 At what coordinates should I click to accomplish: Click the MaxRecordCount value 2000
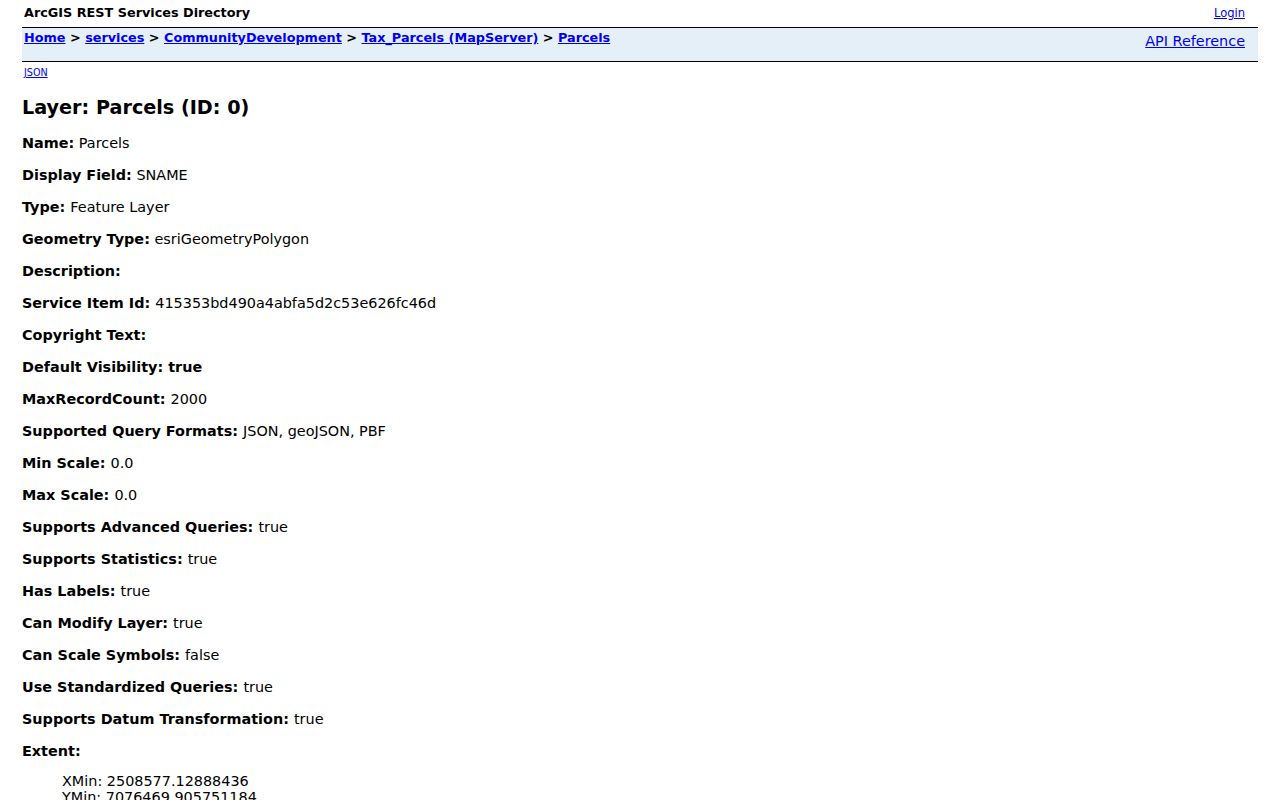pos(189,399)
